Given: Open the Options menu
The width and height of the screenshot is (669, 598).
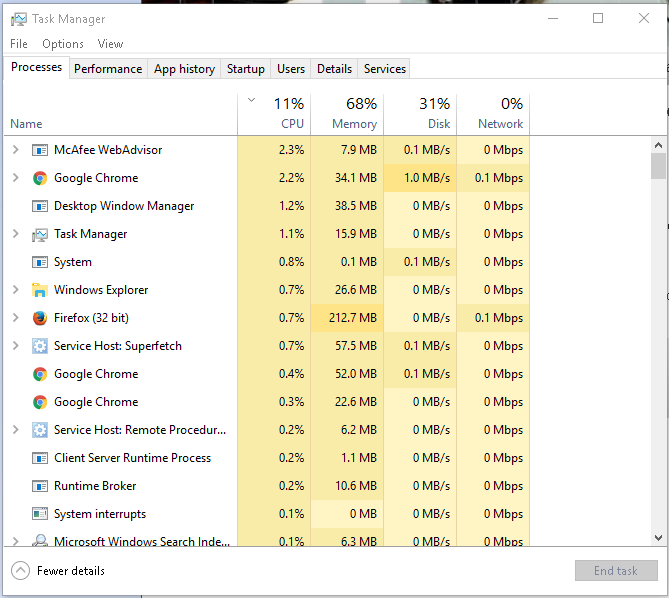Looking at the screenshot, I should [63, 44].
